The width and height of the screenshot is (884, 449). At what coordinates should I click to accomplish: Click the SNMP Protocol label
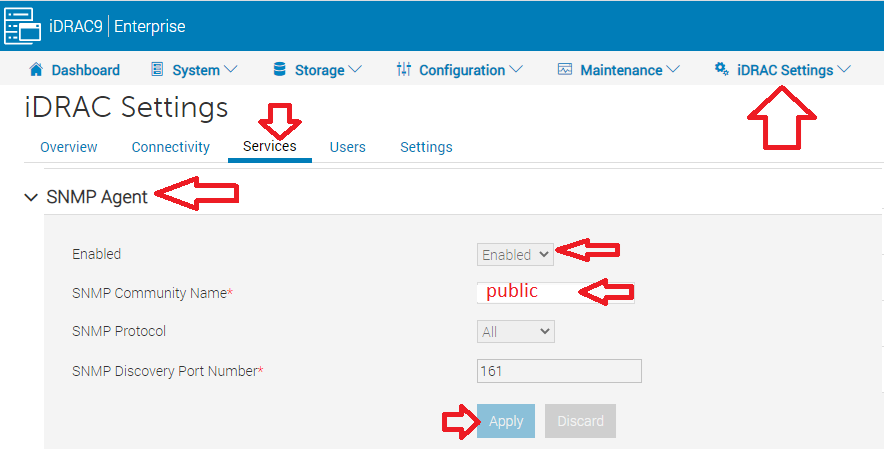coord(119,331)
